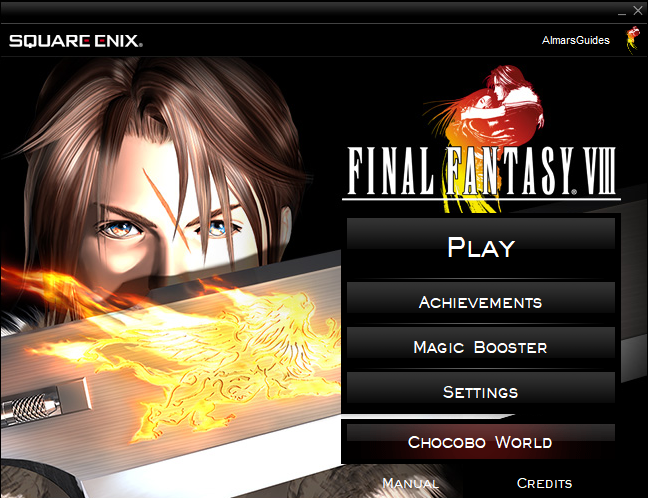Screen dimensions: 648x498
Task: Click Squall's left blue eye
Action: tap(217, 228)
